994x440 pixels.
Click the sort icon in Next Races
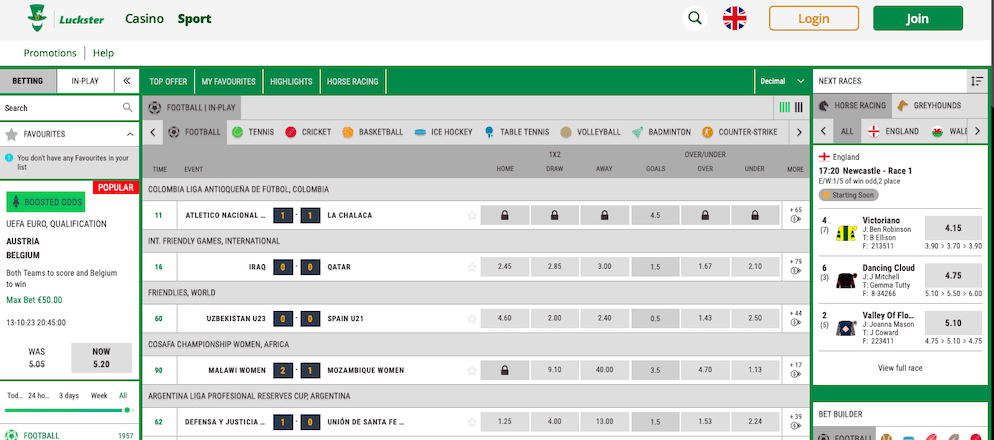[976, 81]
